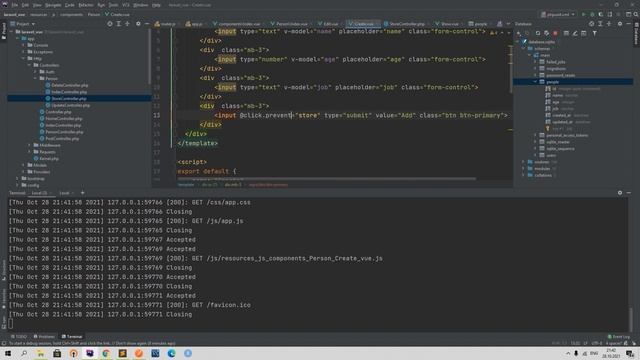Open the Problems tool window button

(x=44, y=337)
